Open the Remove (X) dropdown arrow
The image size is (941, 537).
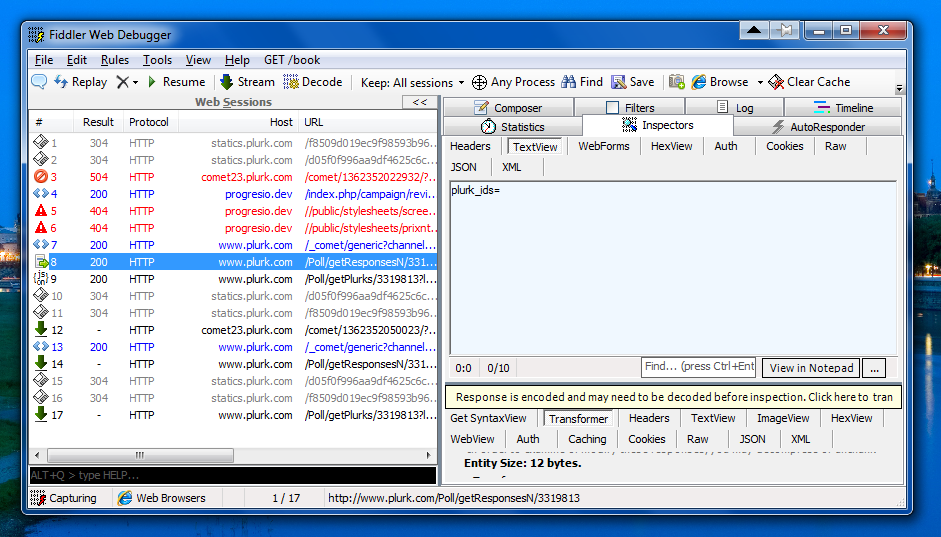135,82
